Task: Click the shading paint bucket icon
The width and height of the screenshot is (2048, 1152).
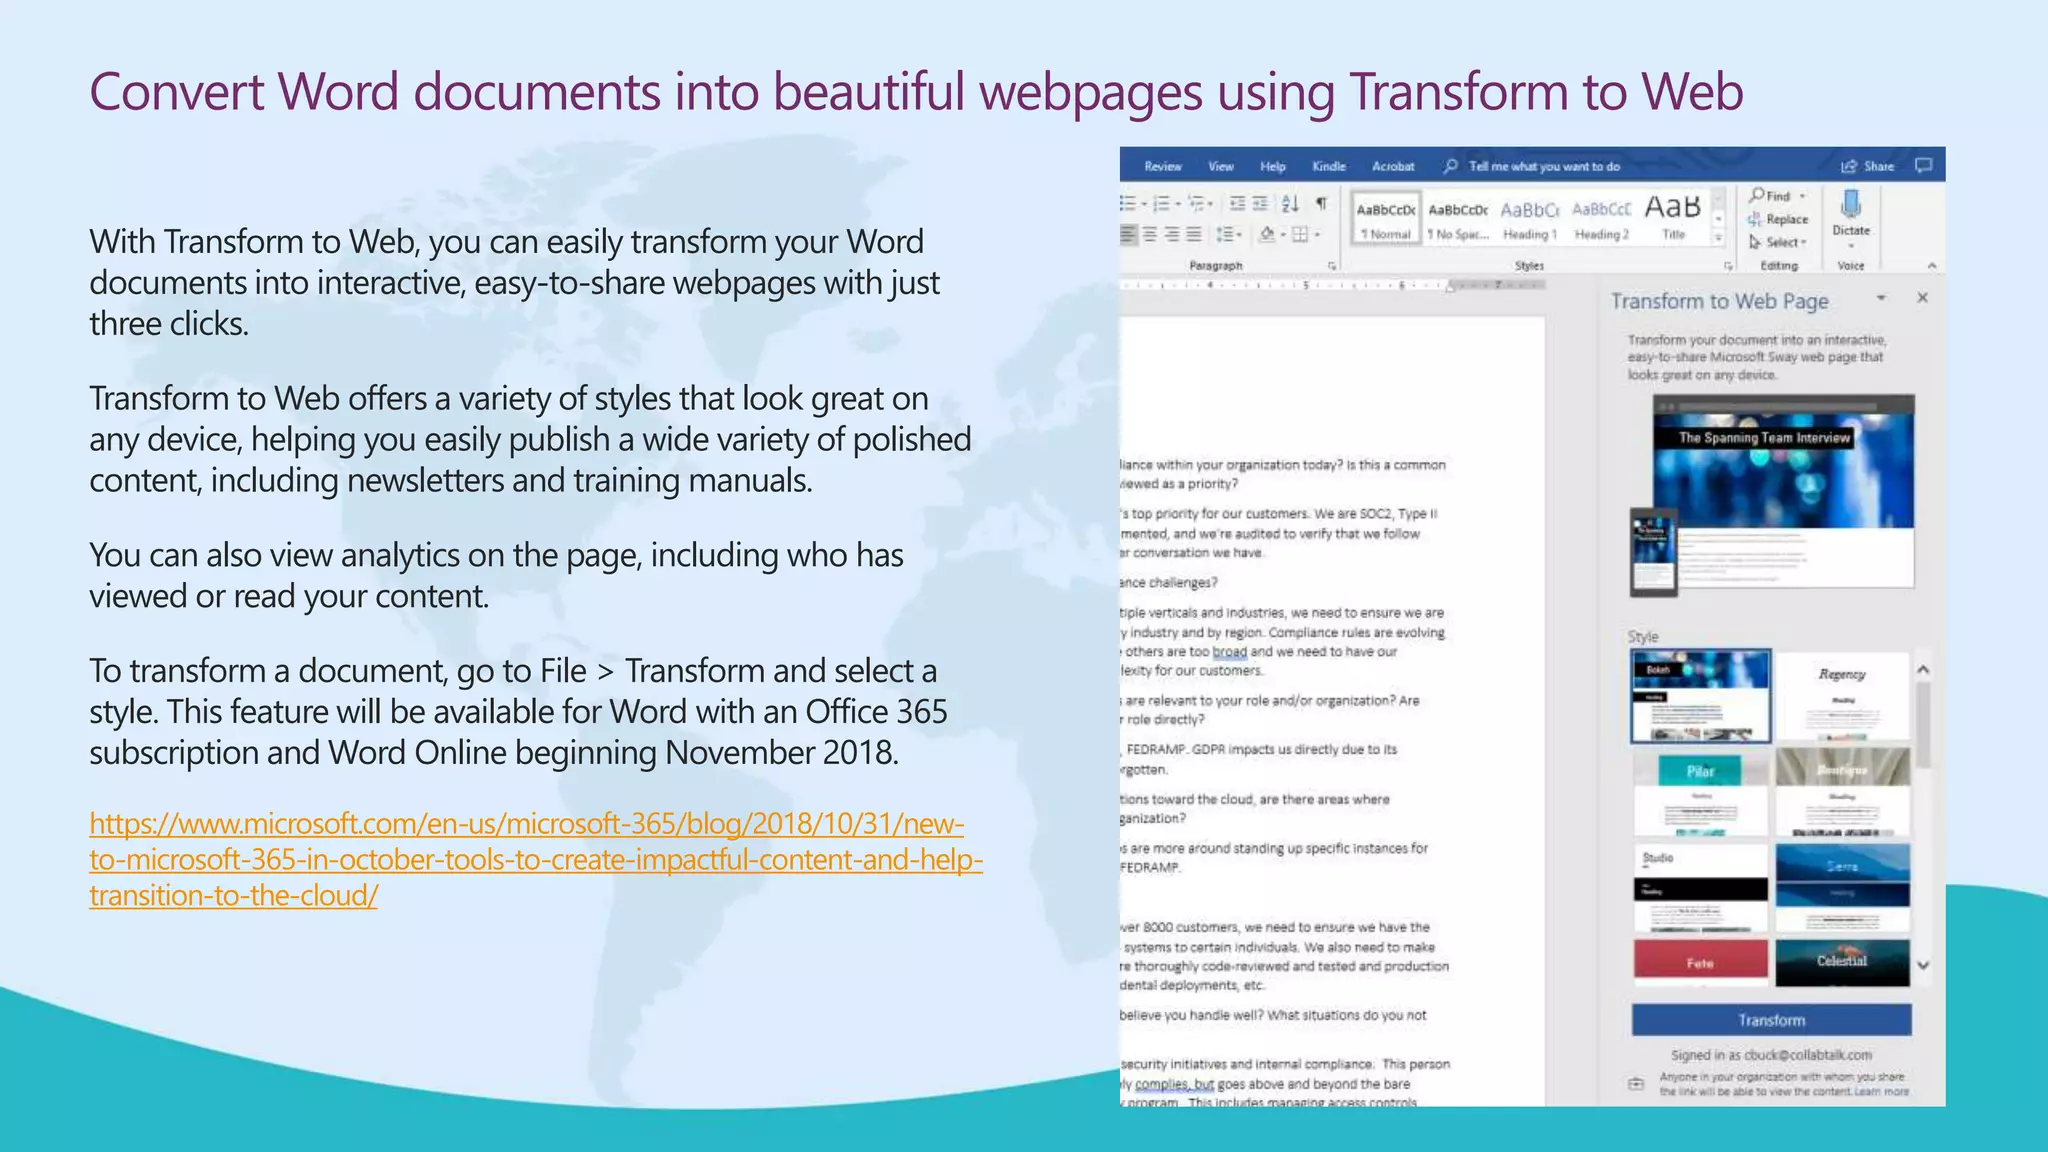Action: click(1267, 234)
